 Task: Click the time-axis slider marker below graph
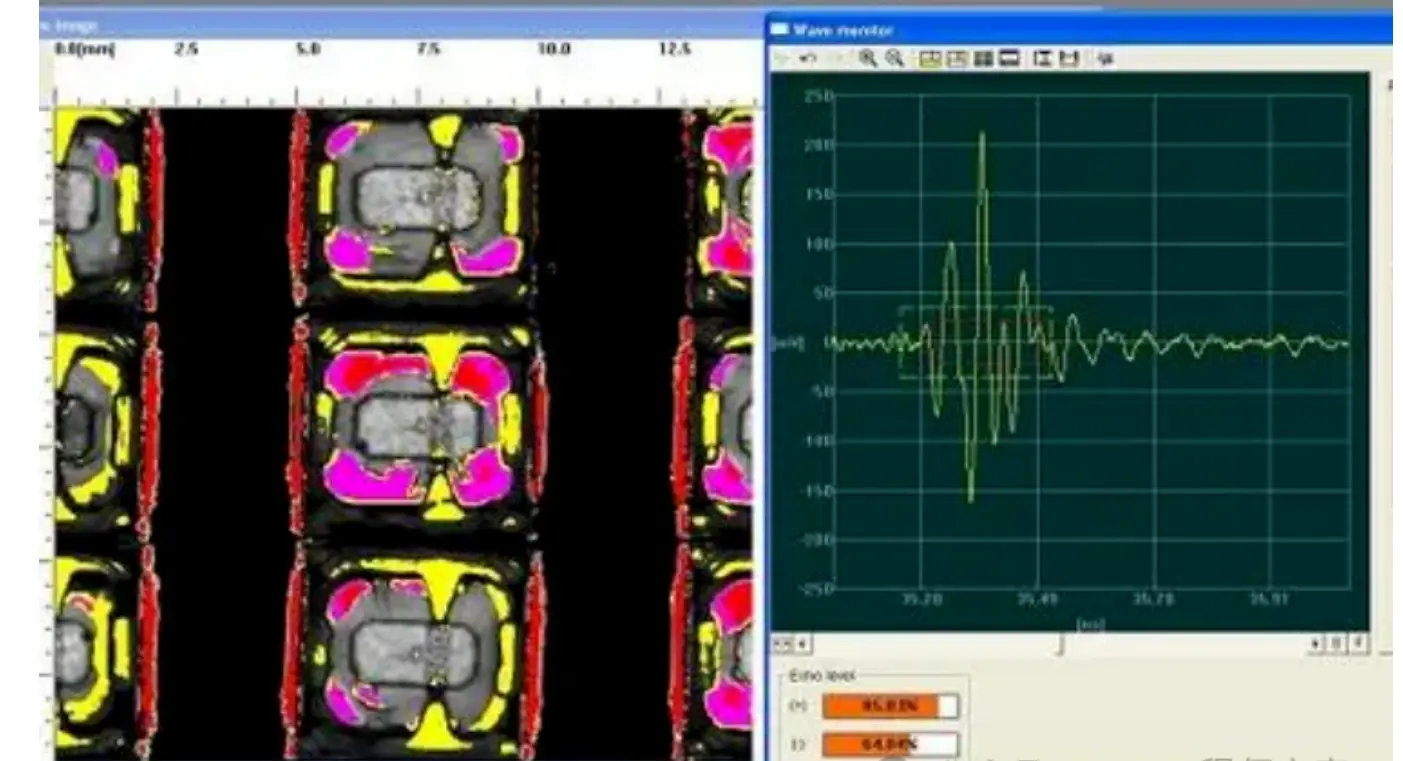coord(1061,645)
